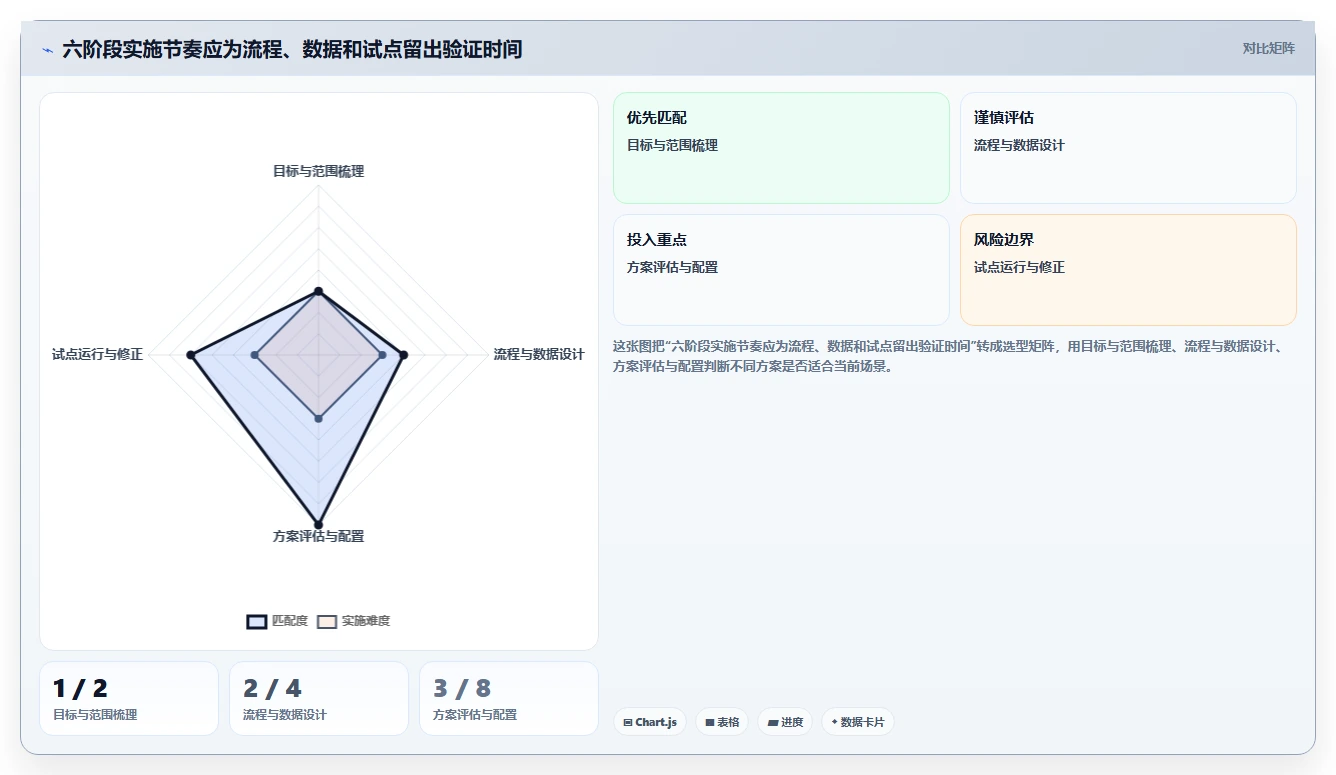
Task: Click the outer radar point at 试点运行与修正
Action: (190, 355)
